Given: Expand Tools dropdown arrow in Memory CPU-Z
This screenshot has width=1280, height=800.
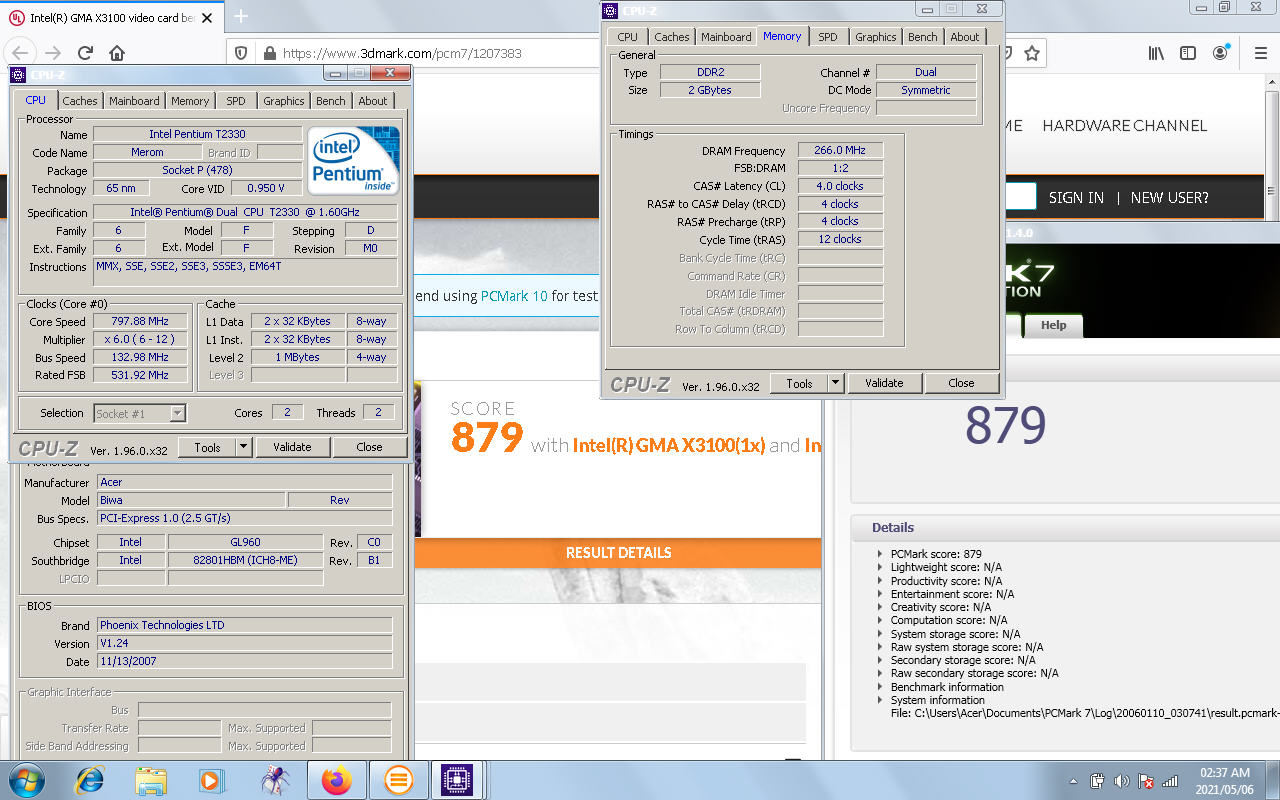Looking at the screenshot, I should click(x=837, y=383).
